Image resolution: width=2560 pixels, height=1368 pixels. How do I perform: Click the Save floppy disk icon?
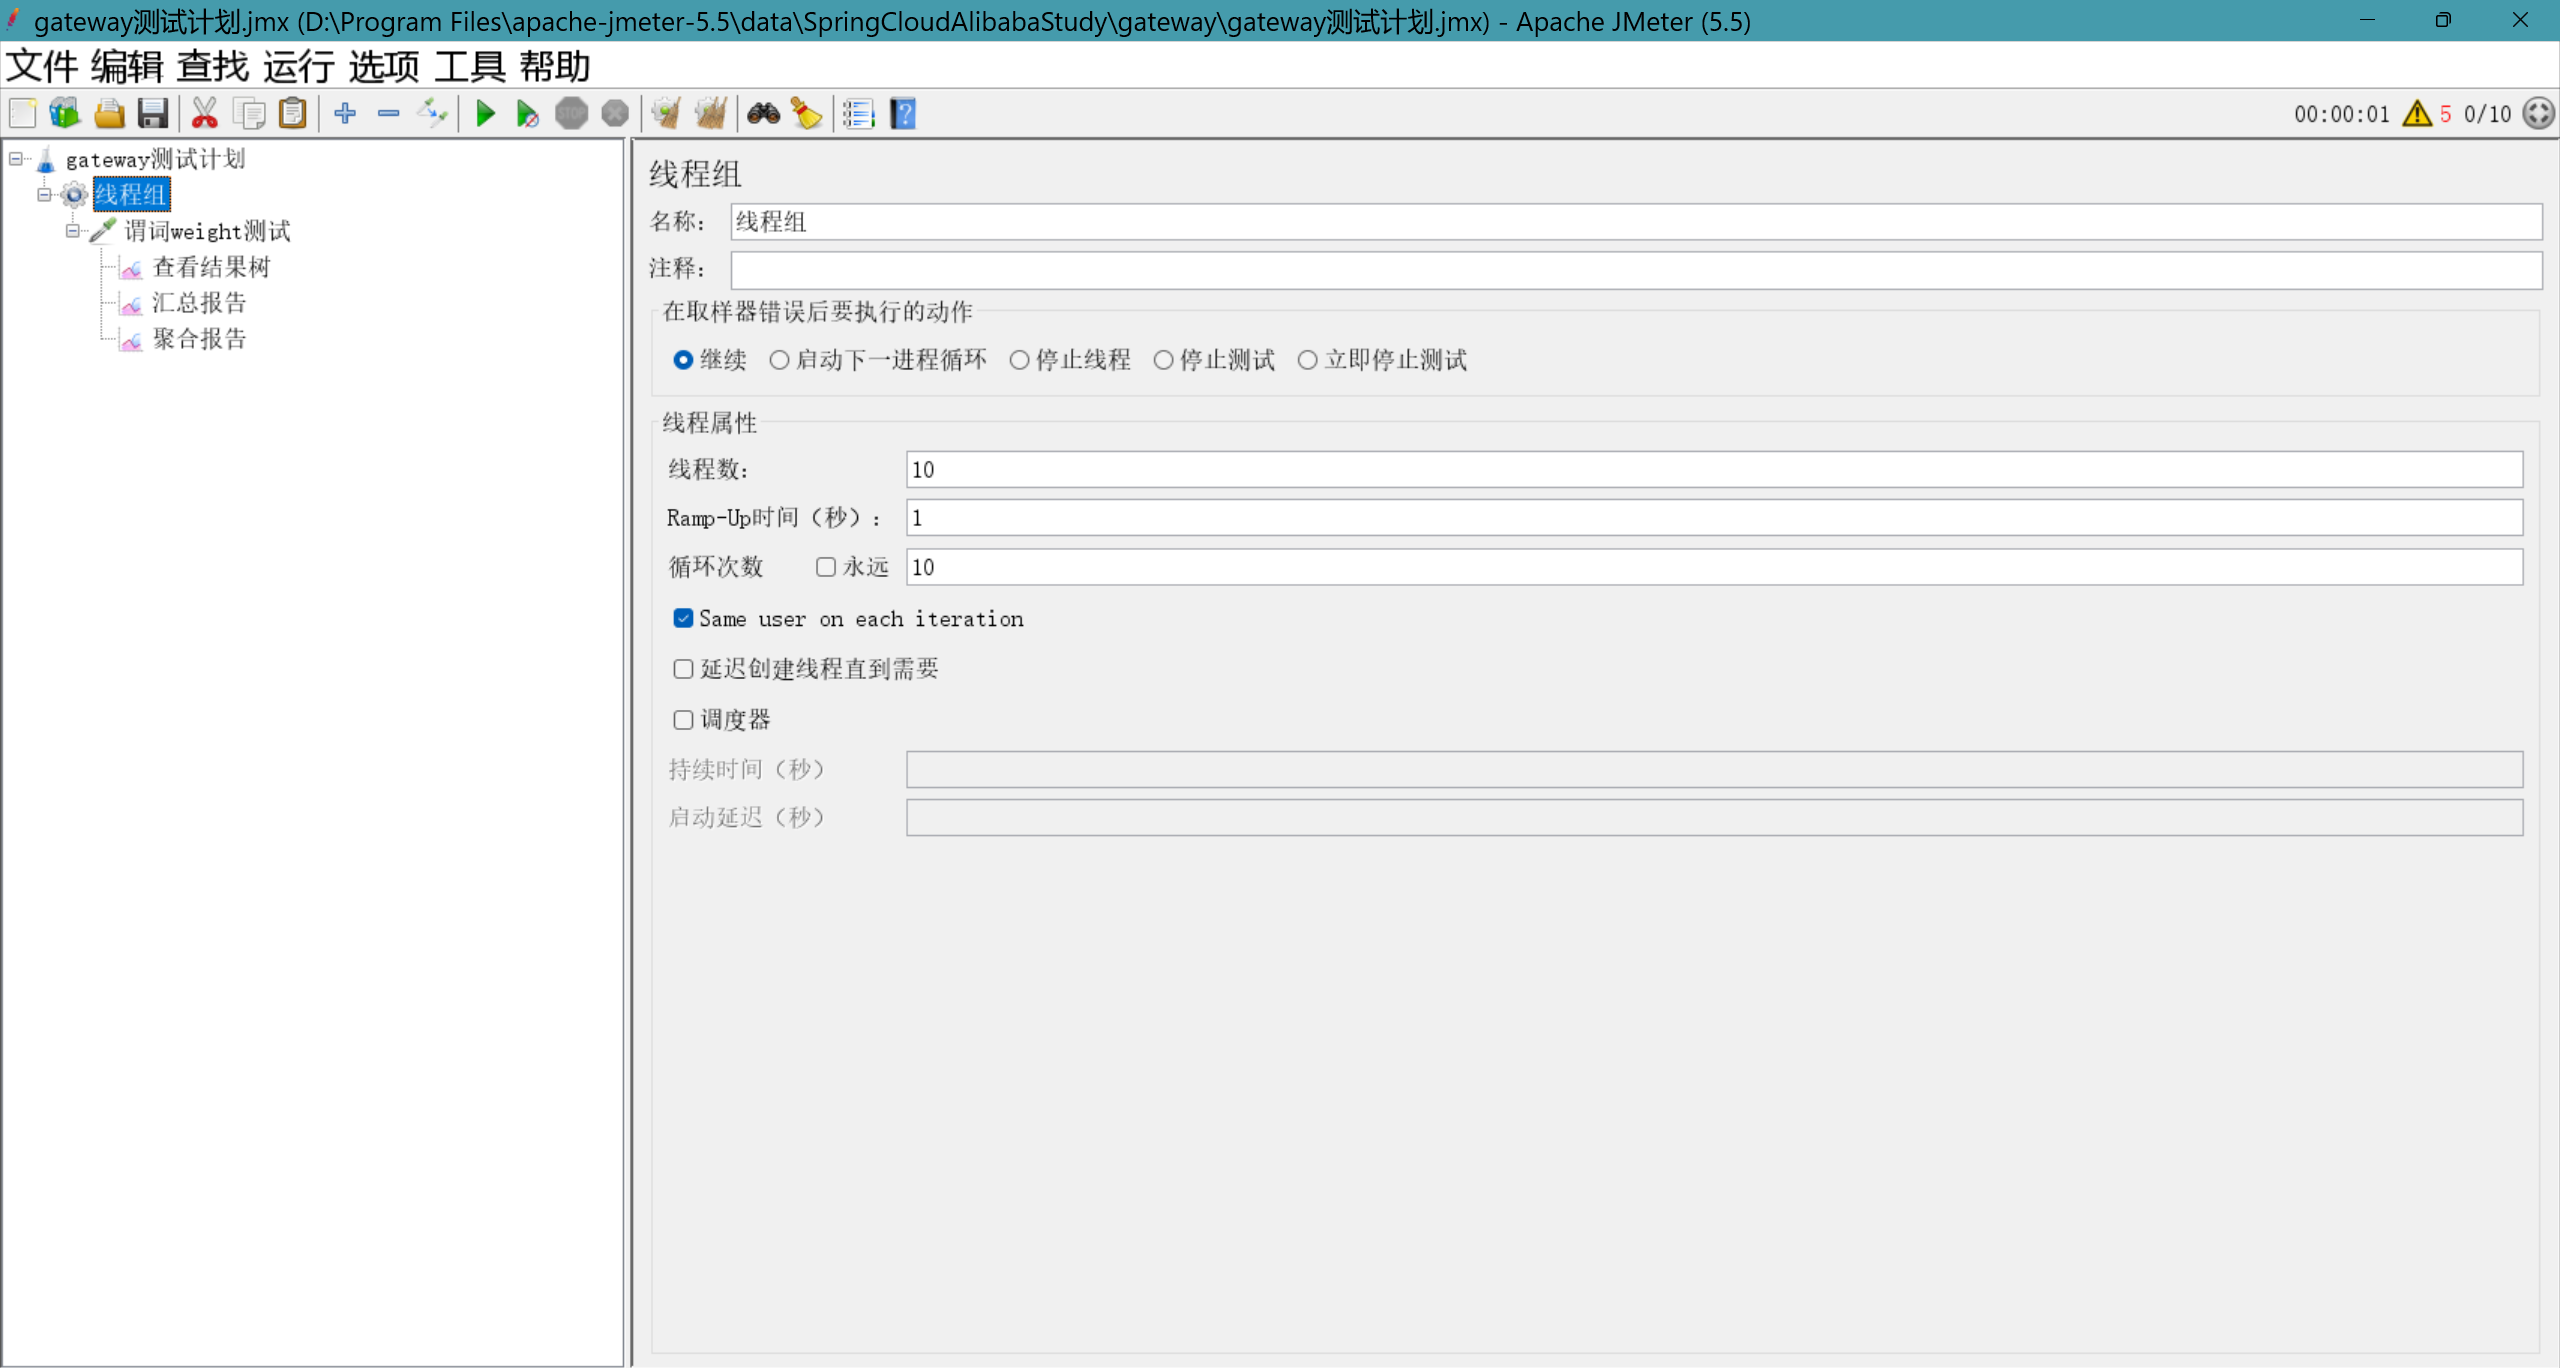click(152, 114)
